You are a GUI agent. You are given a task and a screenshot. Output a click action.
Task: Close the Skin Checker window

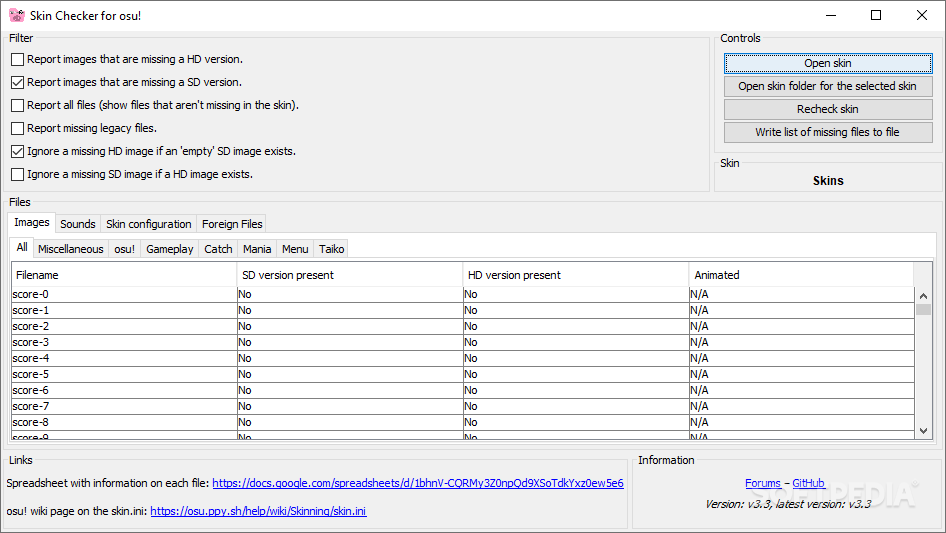tap(922, 15)
